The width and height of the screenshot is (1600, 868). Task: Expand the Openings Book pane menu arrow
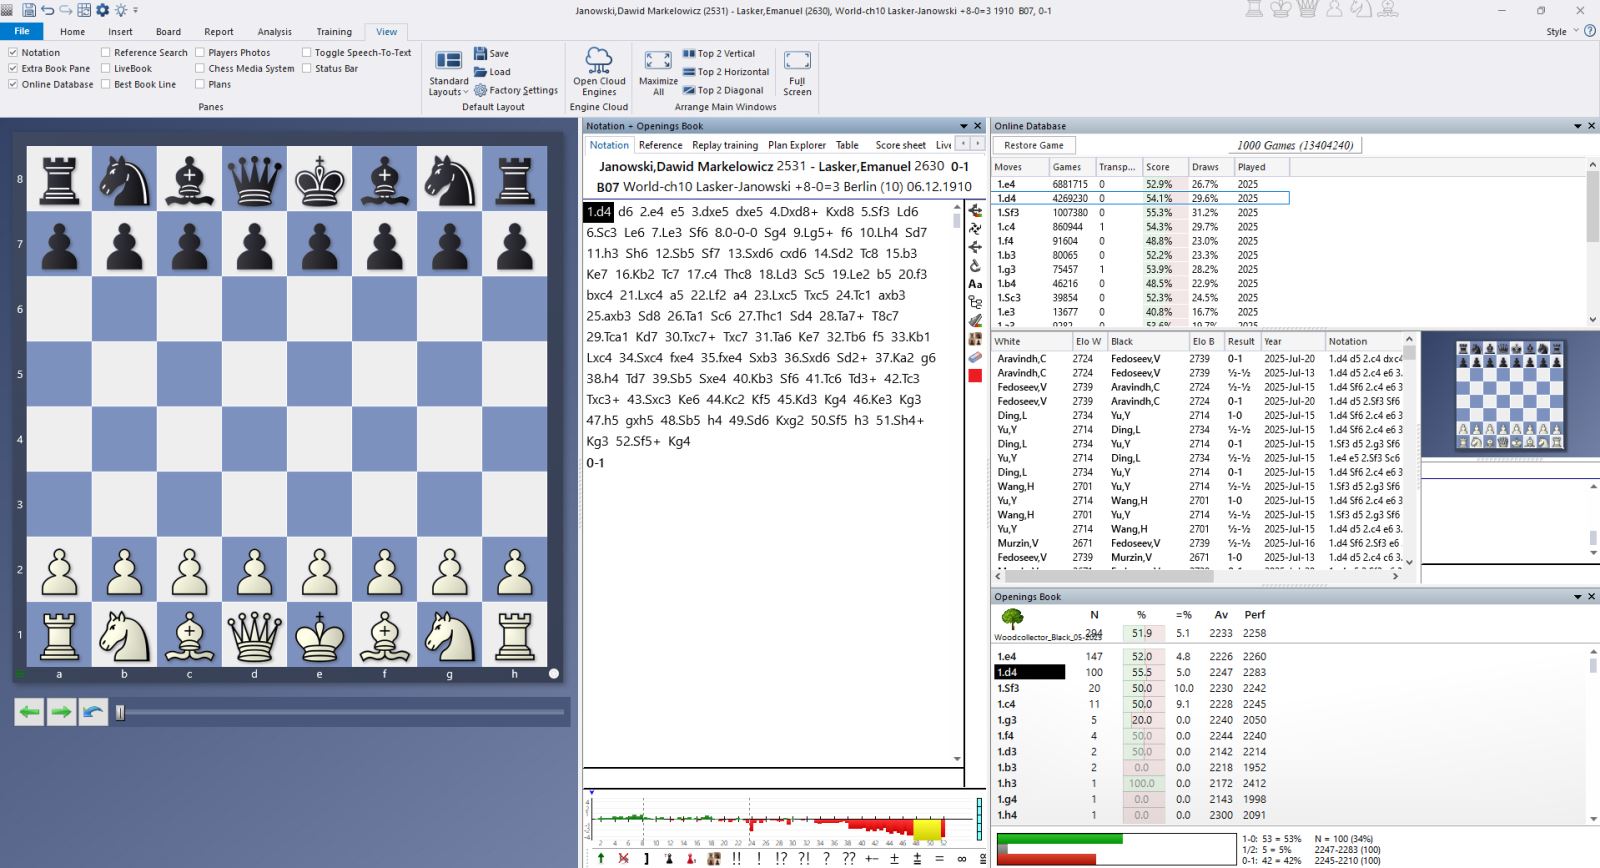[x=1577, y=597]
